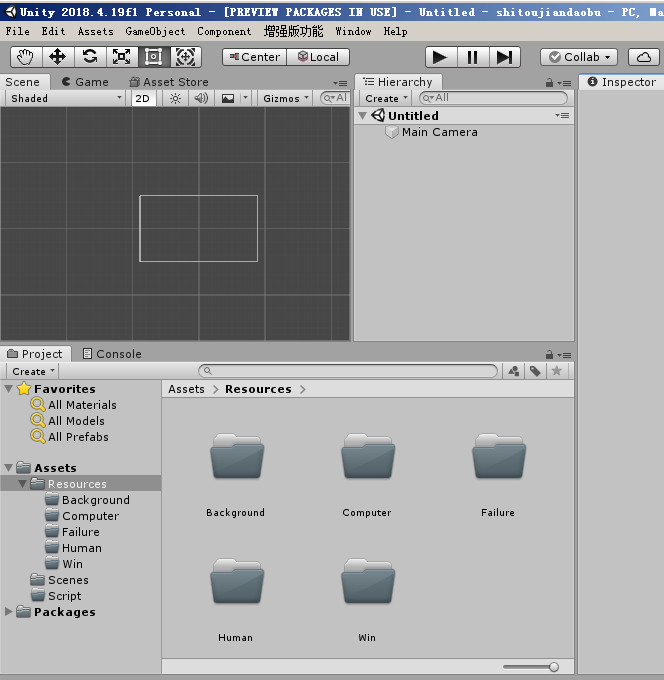
Task: Toggle scene audio speaker icon
Action: tap(201, 98)
